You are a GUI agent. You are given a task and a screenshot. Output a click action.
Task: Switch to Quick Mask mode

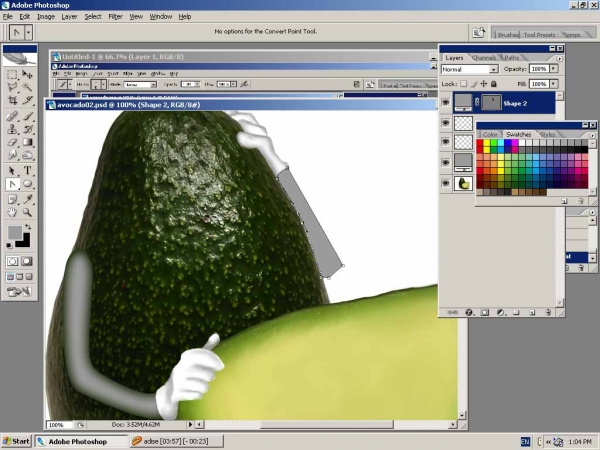27,261
